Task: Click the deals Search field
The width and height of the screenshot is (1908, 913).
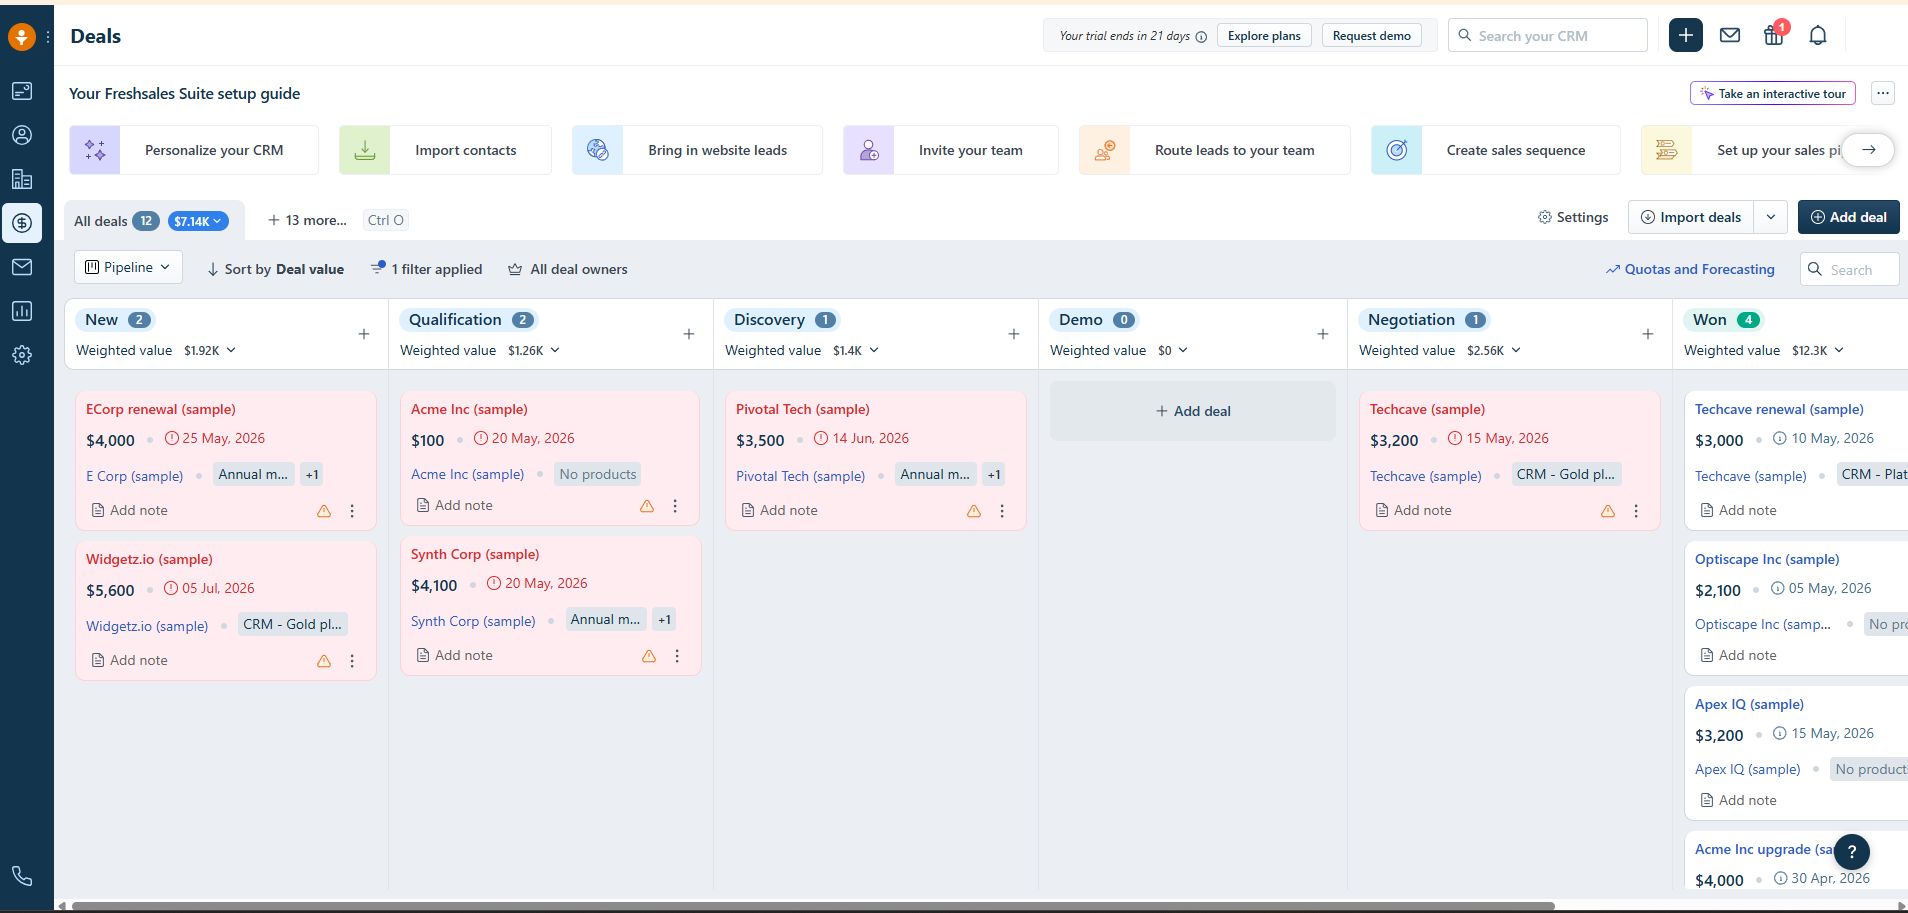Action: 1850,269
